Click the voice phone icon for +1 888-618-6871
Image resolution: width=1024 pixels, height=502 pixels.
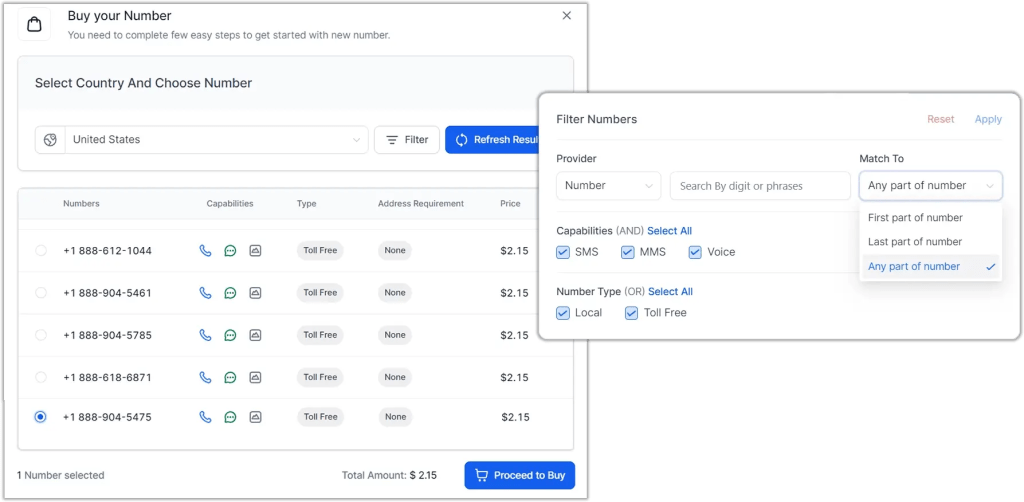click(x=205, y=377)
